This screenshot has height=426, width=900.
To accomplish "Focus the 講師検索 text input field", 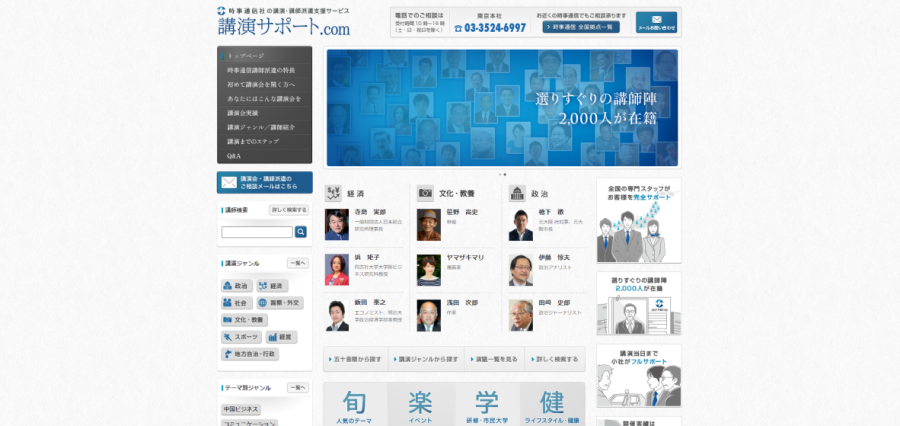I will click(257, 232).
